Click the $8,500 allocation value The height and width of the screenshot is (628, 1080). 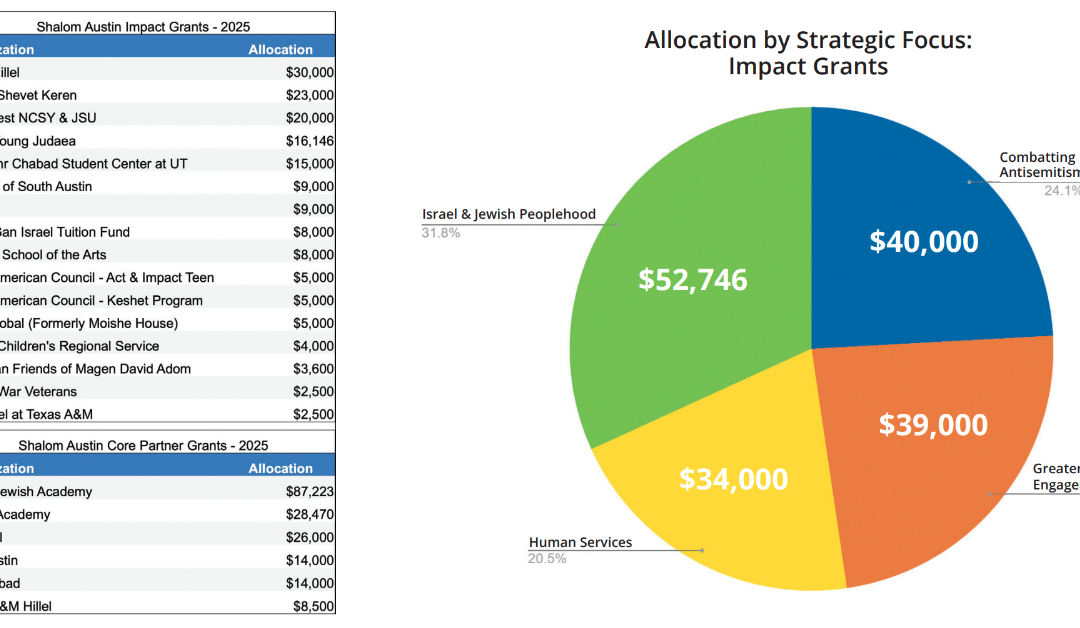tap(313, 606)
